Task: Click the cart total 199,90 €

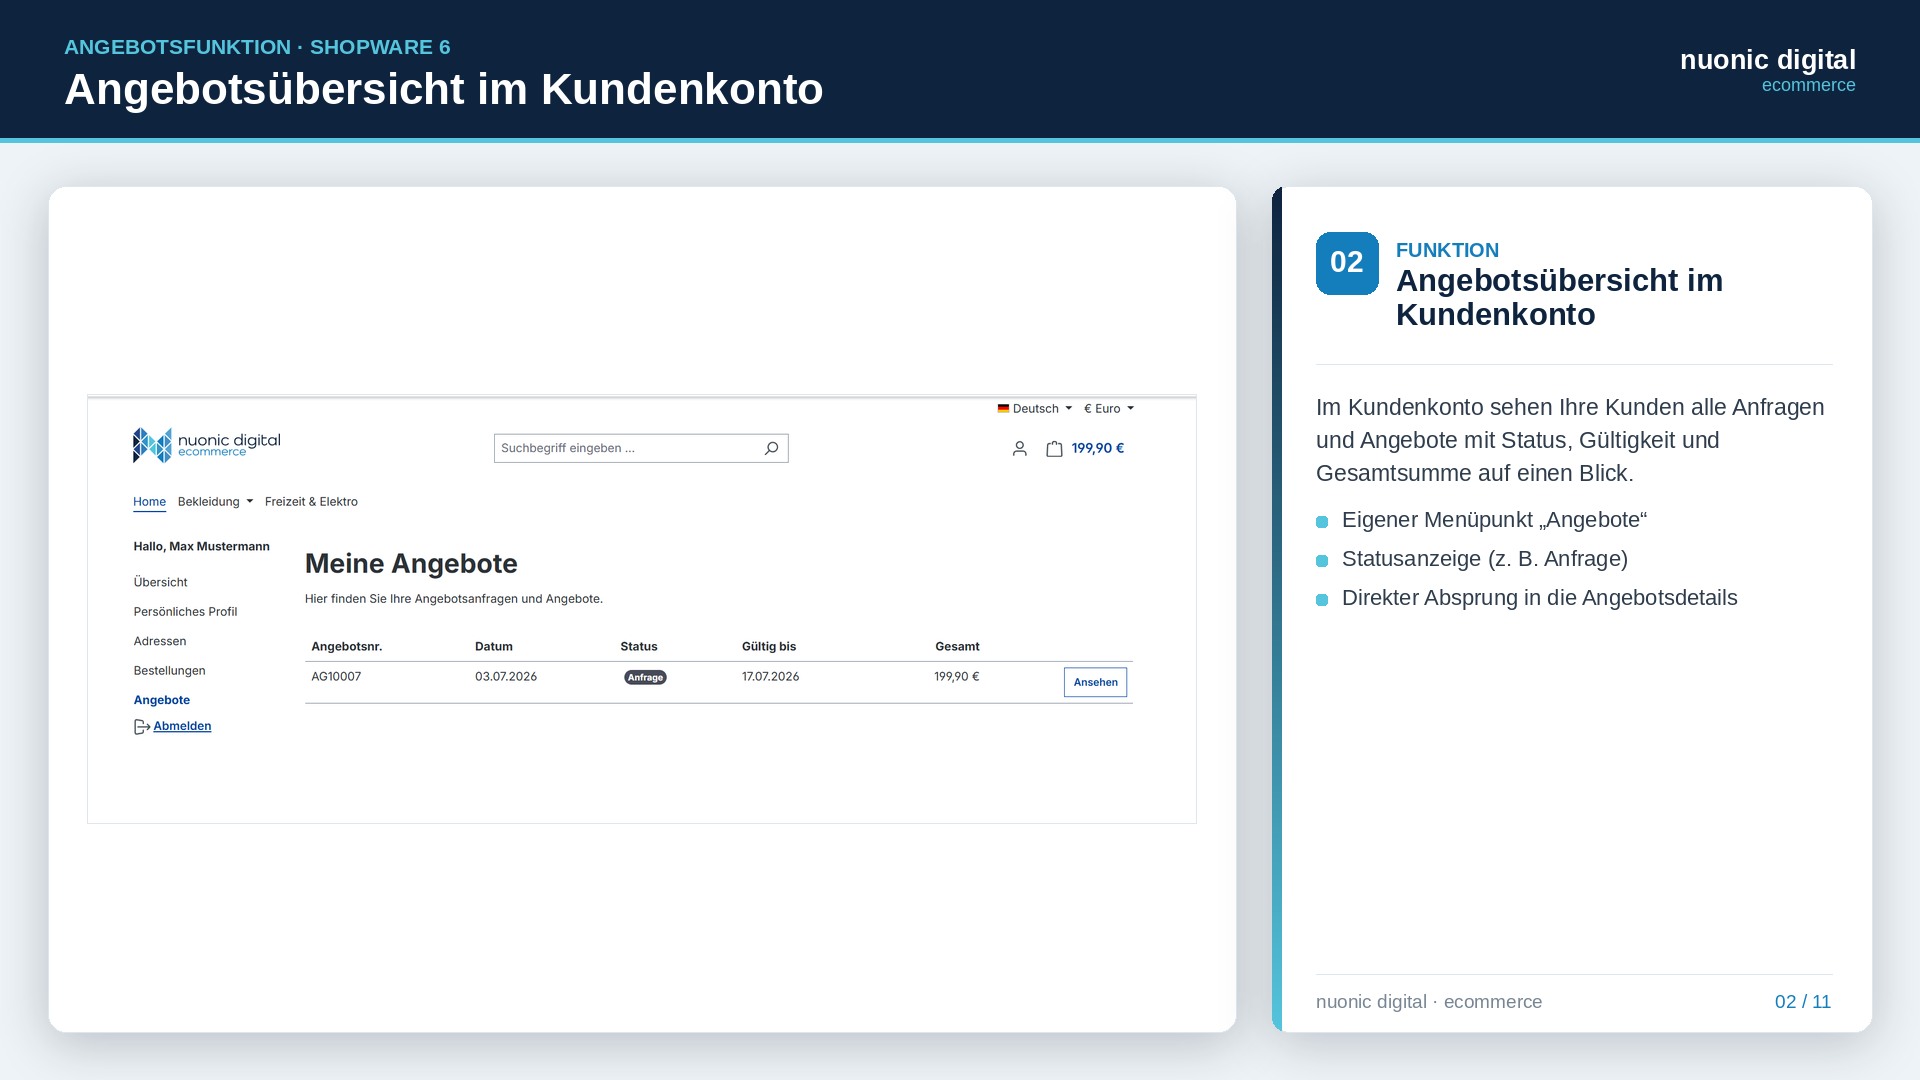Action: (1097, 448)
